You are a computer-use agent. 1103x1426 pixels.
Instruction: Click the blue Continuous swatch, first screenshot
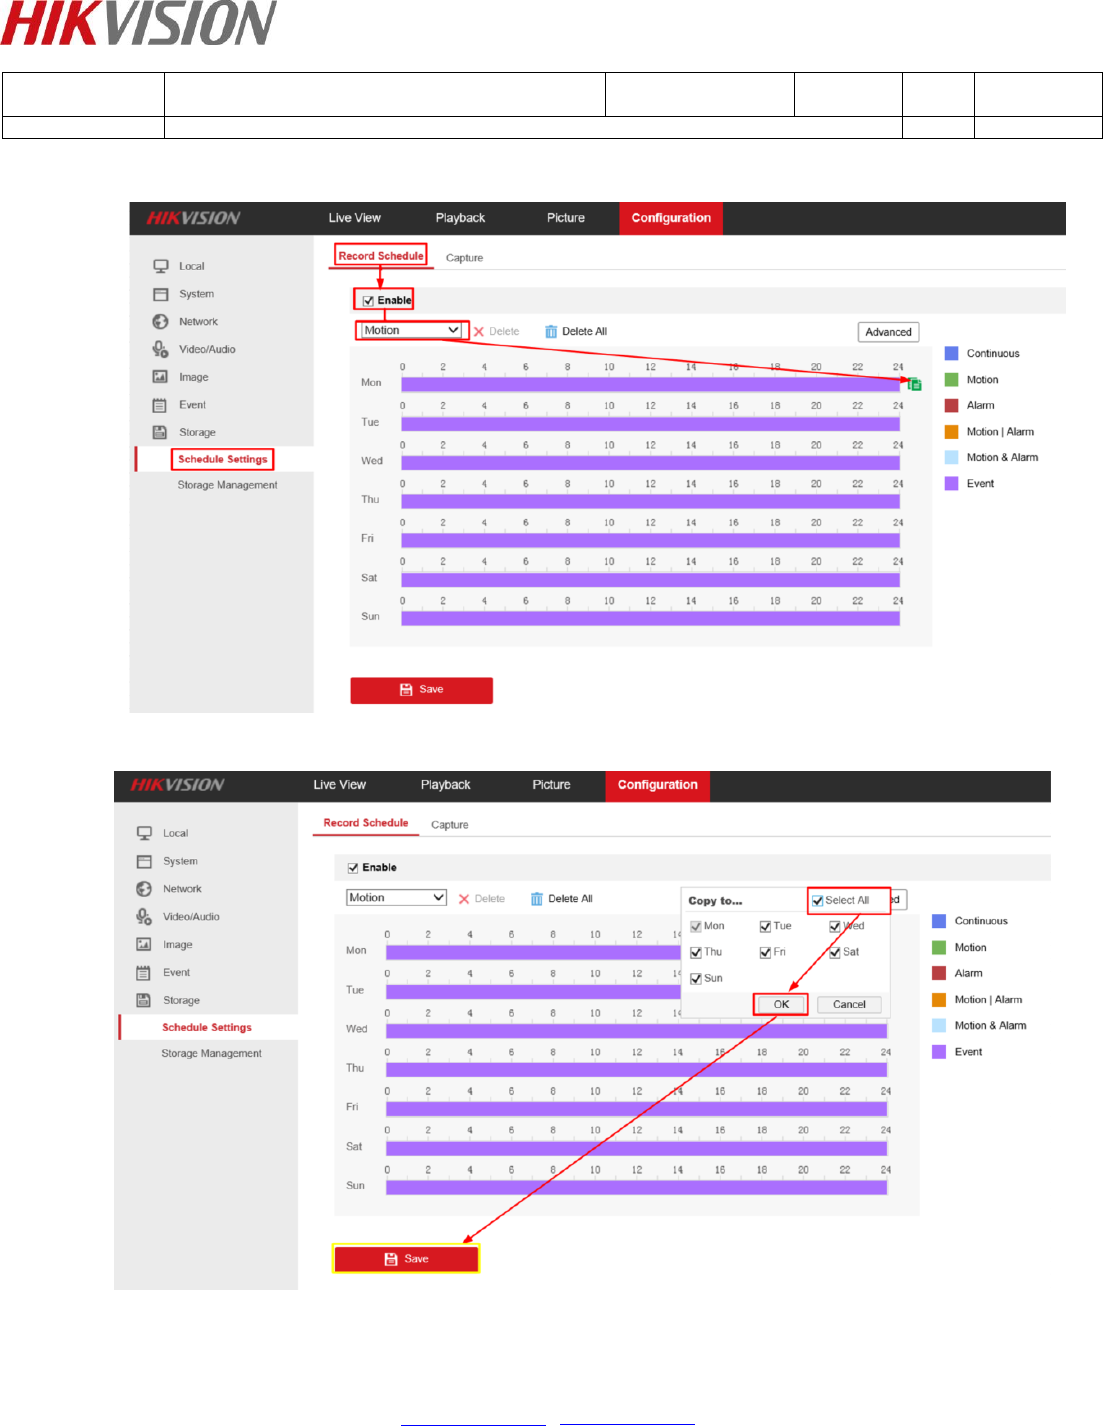tap(952, 353)
